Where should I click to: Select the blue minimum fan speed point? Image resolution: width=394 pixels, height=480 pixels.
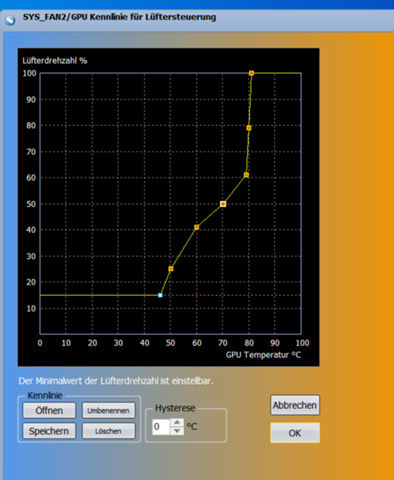(160, 295)
